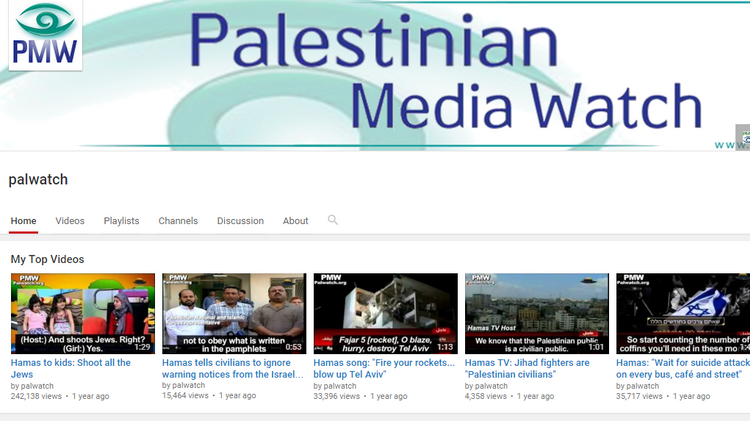Click the 1:29 duration badge

pyautogui.click(x=142, y=347)
